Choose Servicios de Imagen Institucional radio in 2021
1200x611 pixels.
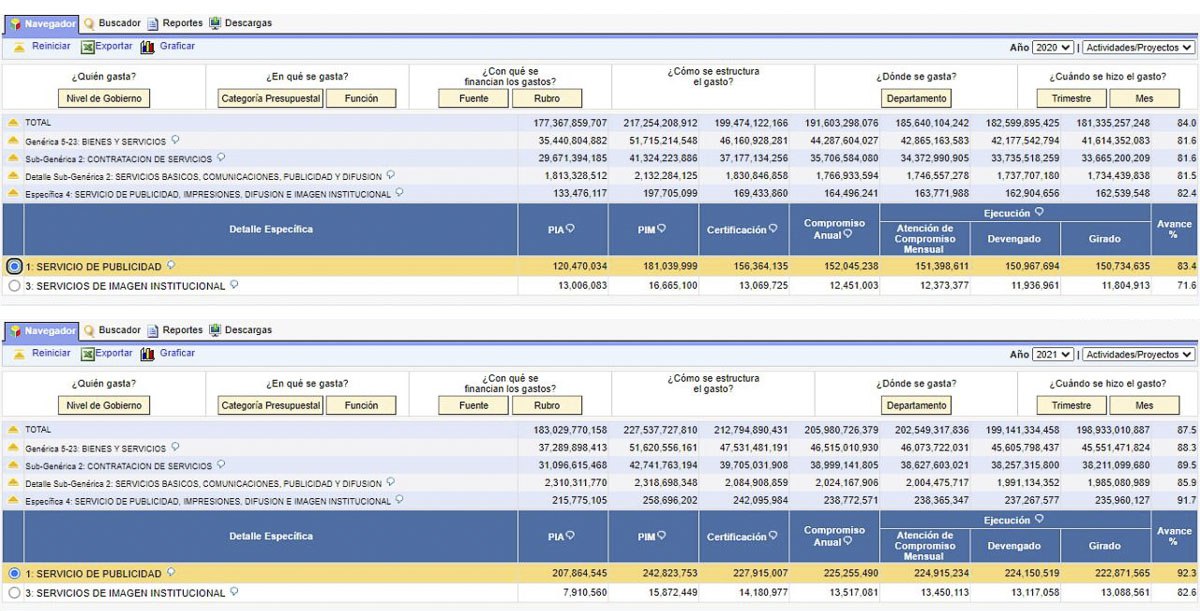tap(14, 593)
